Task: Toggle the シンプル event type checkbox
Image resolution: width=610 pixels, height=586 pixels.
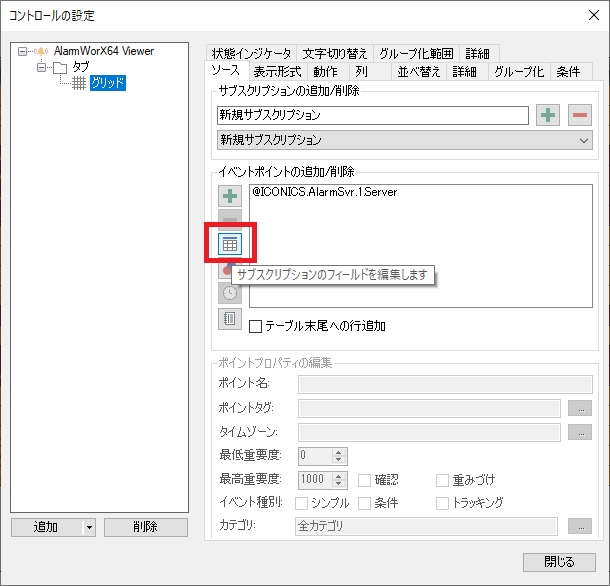Action: pyautogui.click(x=301, y=503)
